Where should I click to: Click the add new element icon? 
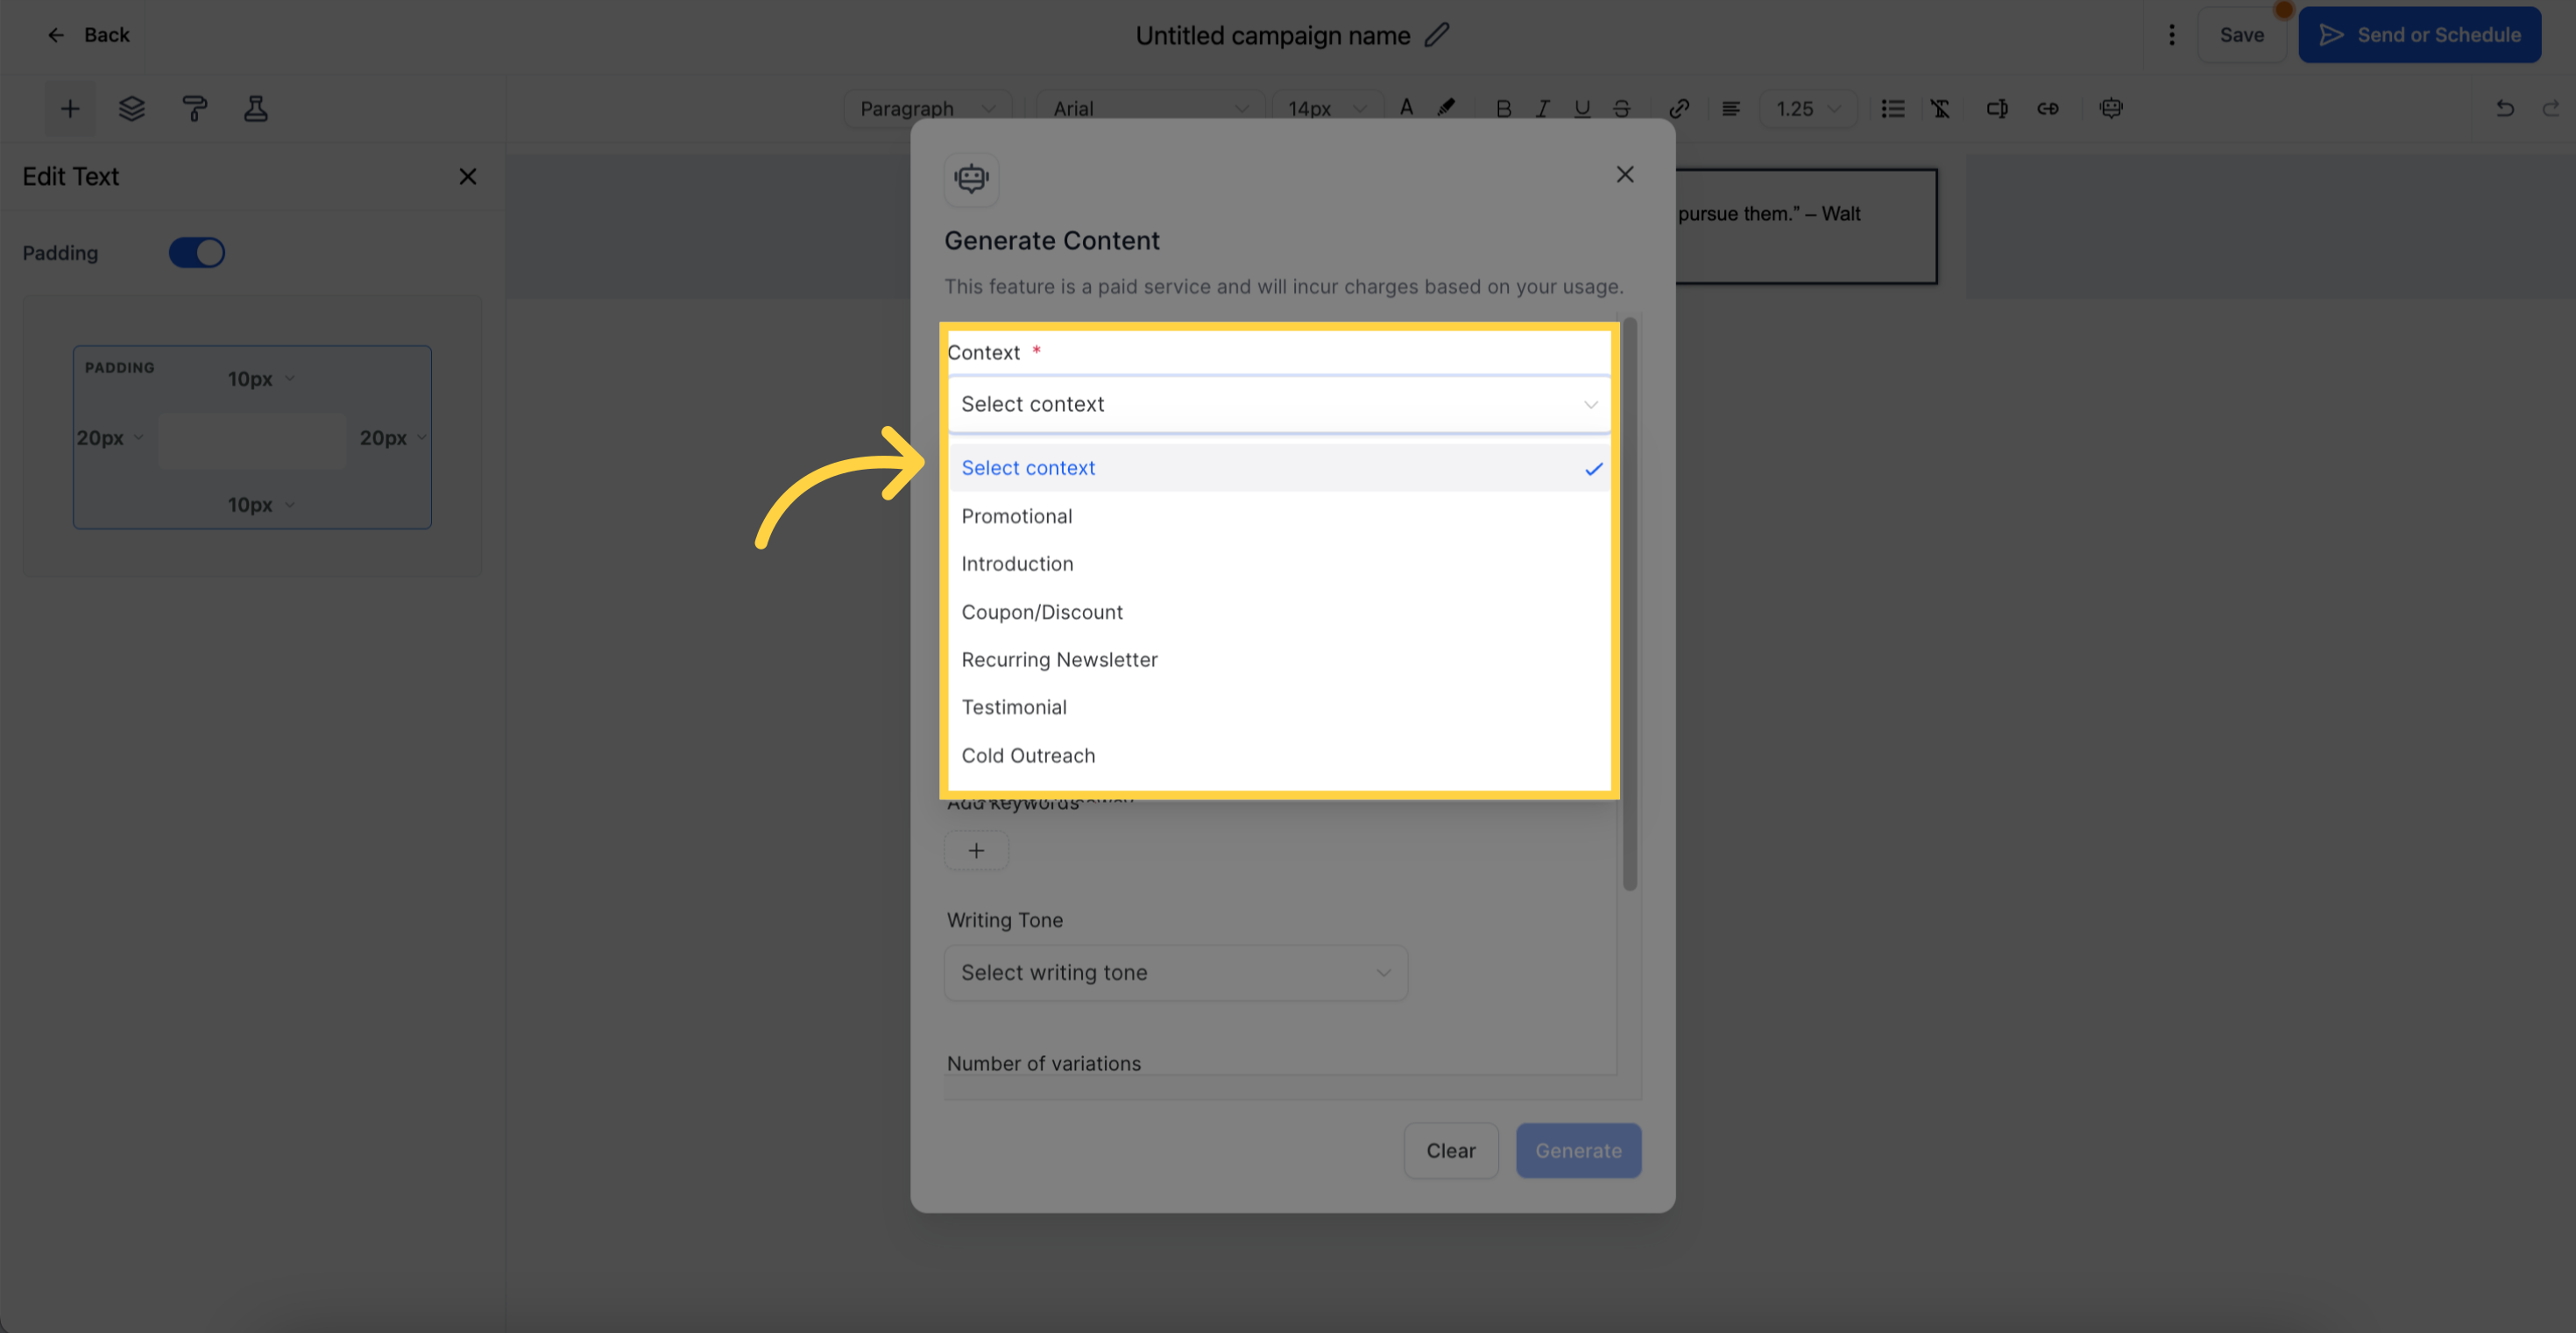pyautogui.click(x=71, y=109)
